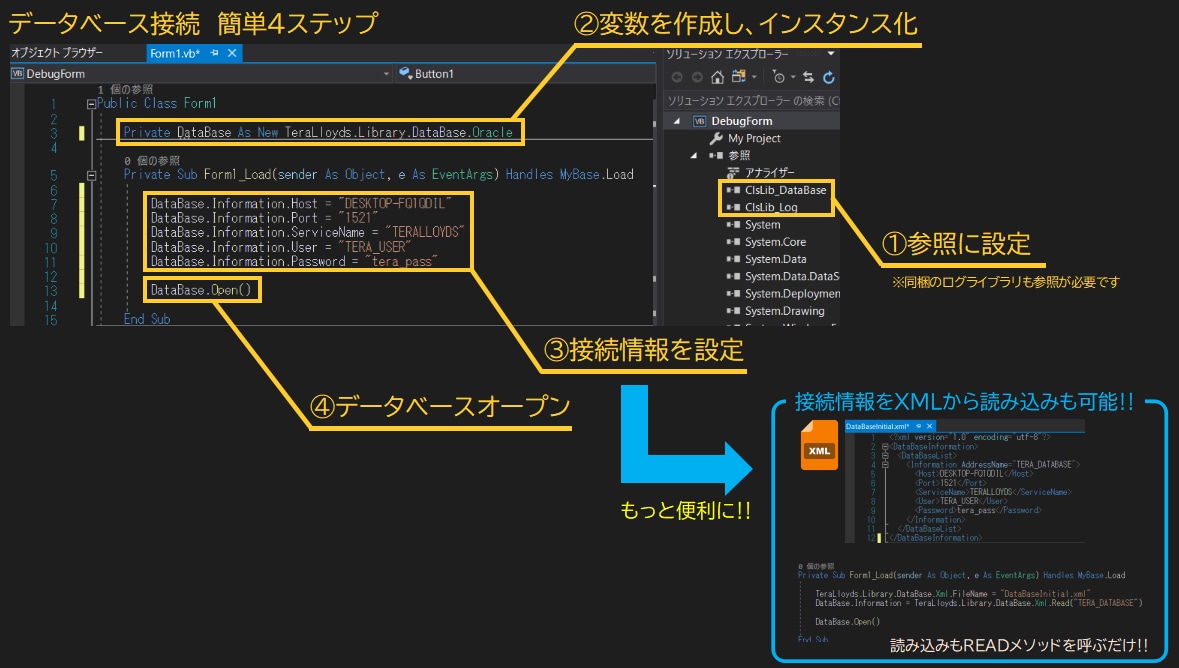The height and width of the screenshot is (668, 1179).
Task: Select the System reference
Action: tap(762, 225)
